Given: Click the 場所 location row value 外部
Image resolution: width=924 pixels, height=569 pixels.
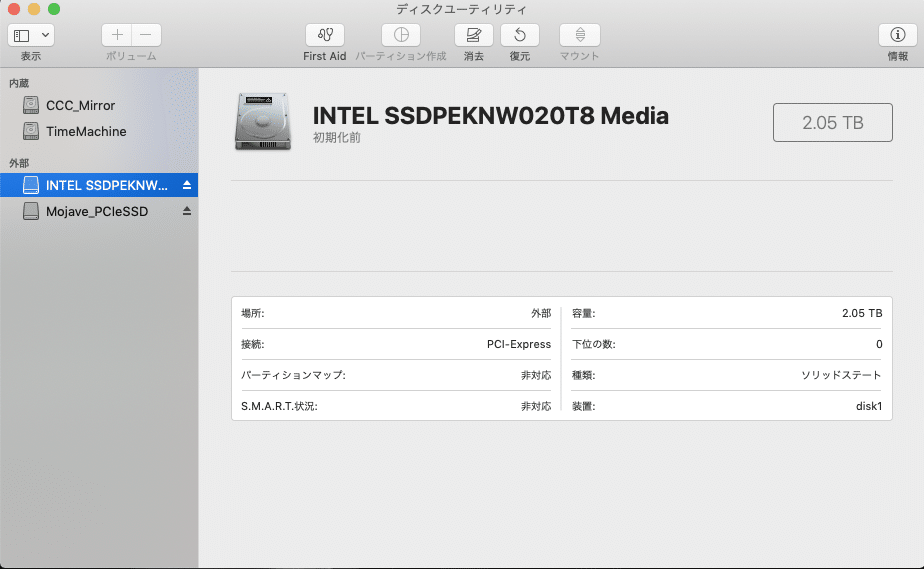Looking at the screenshot, I should click(x=541, y=313).
